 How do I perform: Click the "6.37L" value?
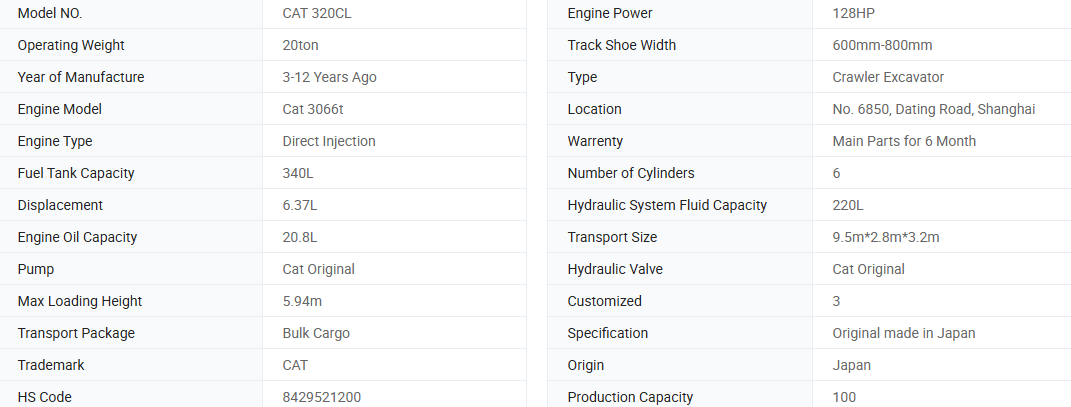coord(300,206)
